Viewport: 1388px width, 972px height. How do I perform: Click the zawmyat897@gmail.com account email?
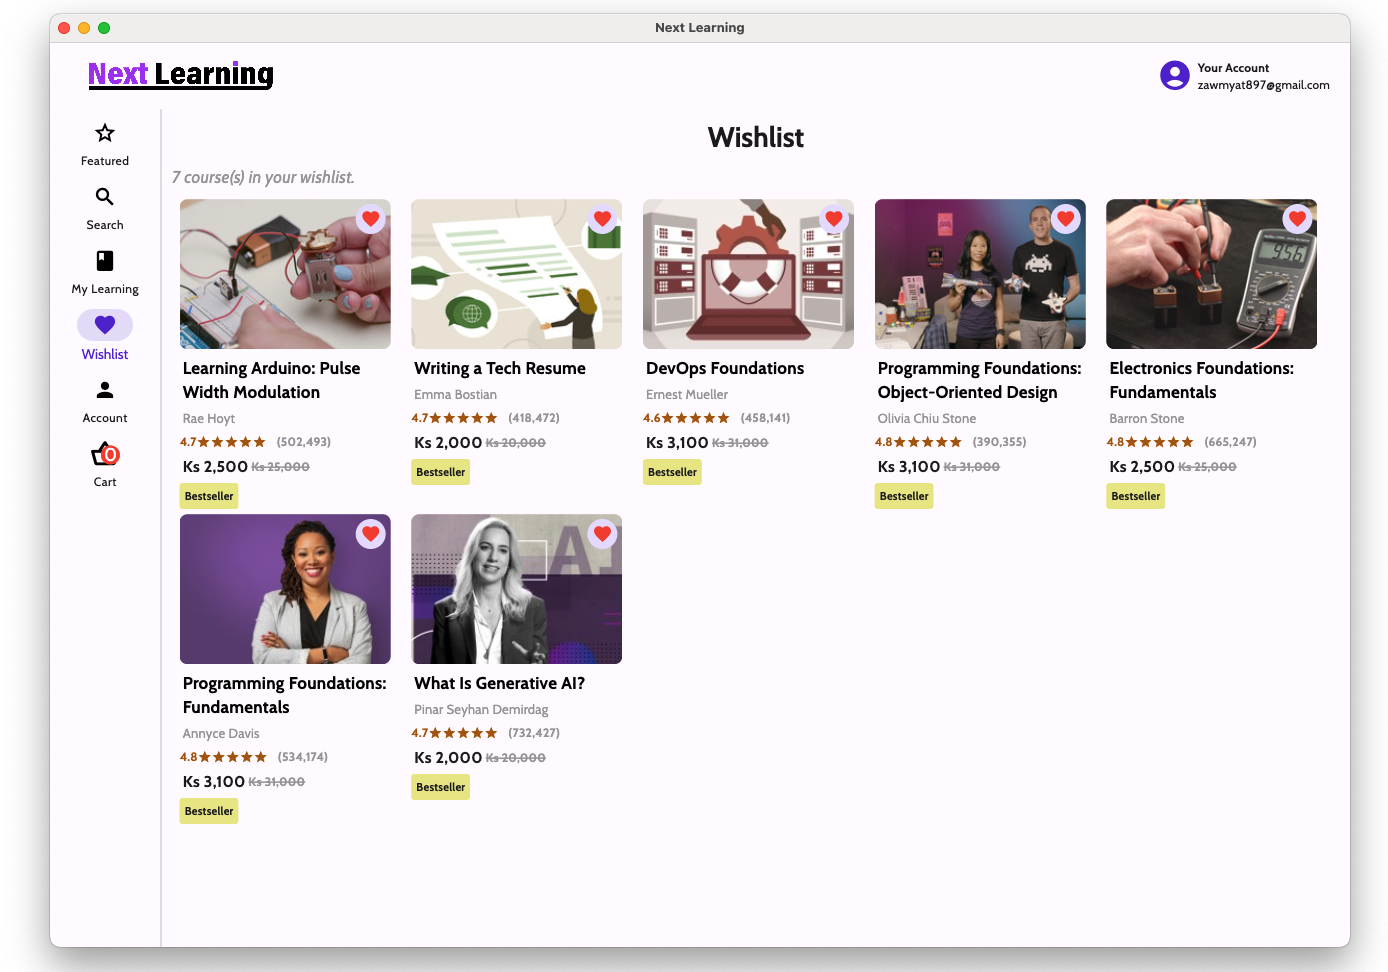(x=1263, y=85)
